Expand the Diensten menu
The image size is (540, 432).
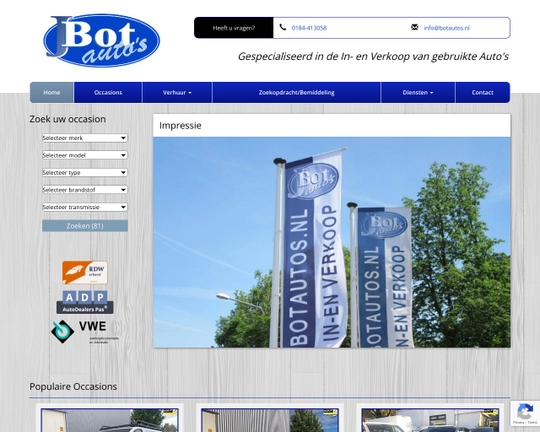418,92
